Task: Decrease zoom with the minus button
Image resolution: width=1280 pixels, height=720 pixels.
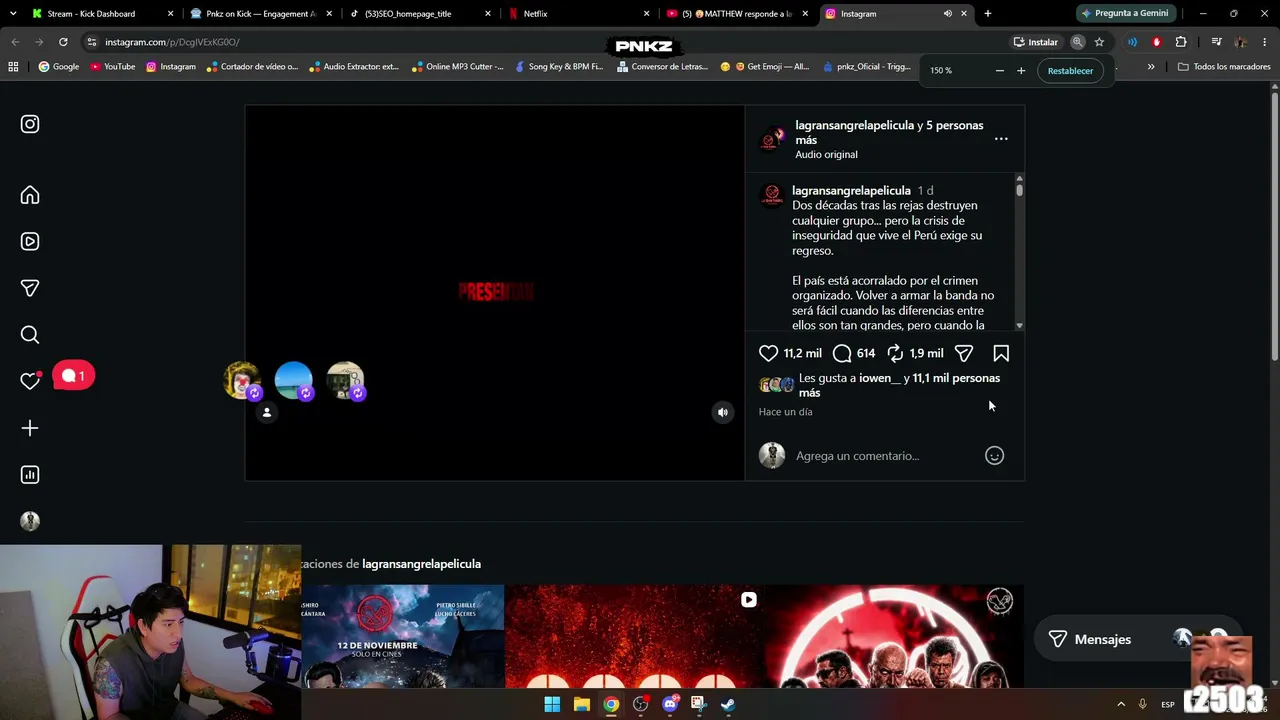Action: (x=999, y=71)
